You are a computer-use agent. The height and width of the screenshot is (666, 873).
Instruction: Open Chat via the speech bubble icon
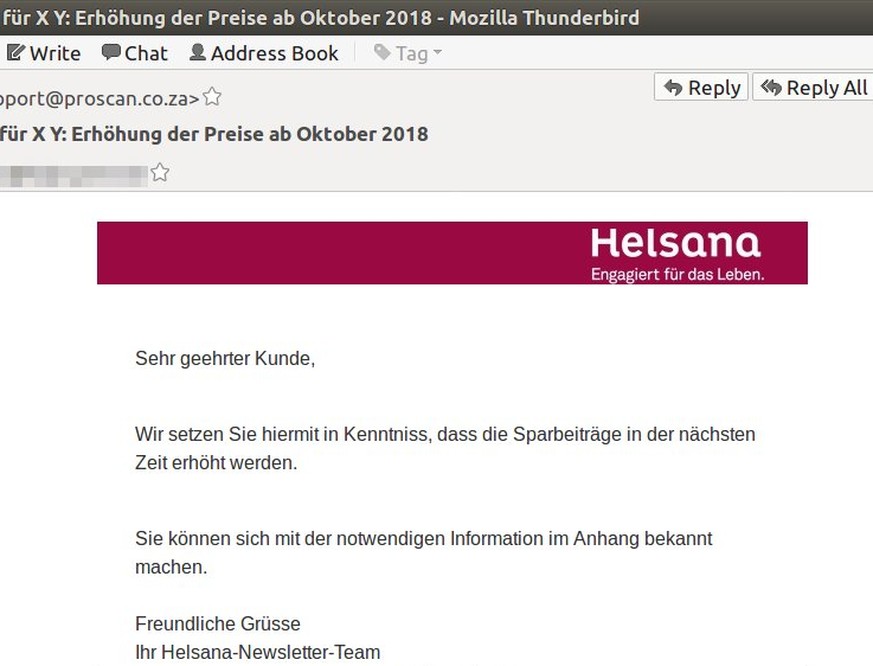111,53
